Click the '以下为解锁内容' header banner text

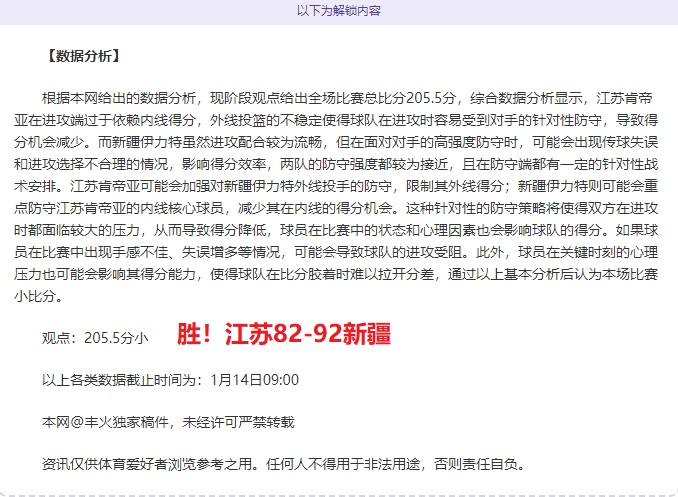point(339,10)
